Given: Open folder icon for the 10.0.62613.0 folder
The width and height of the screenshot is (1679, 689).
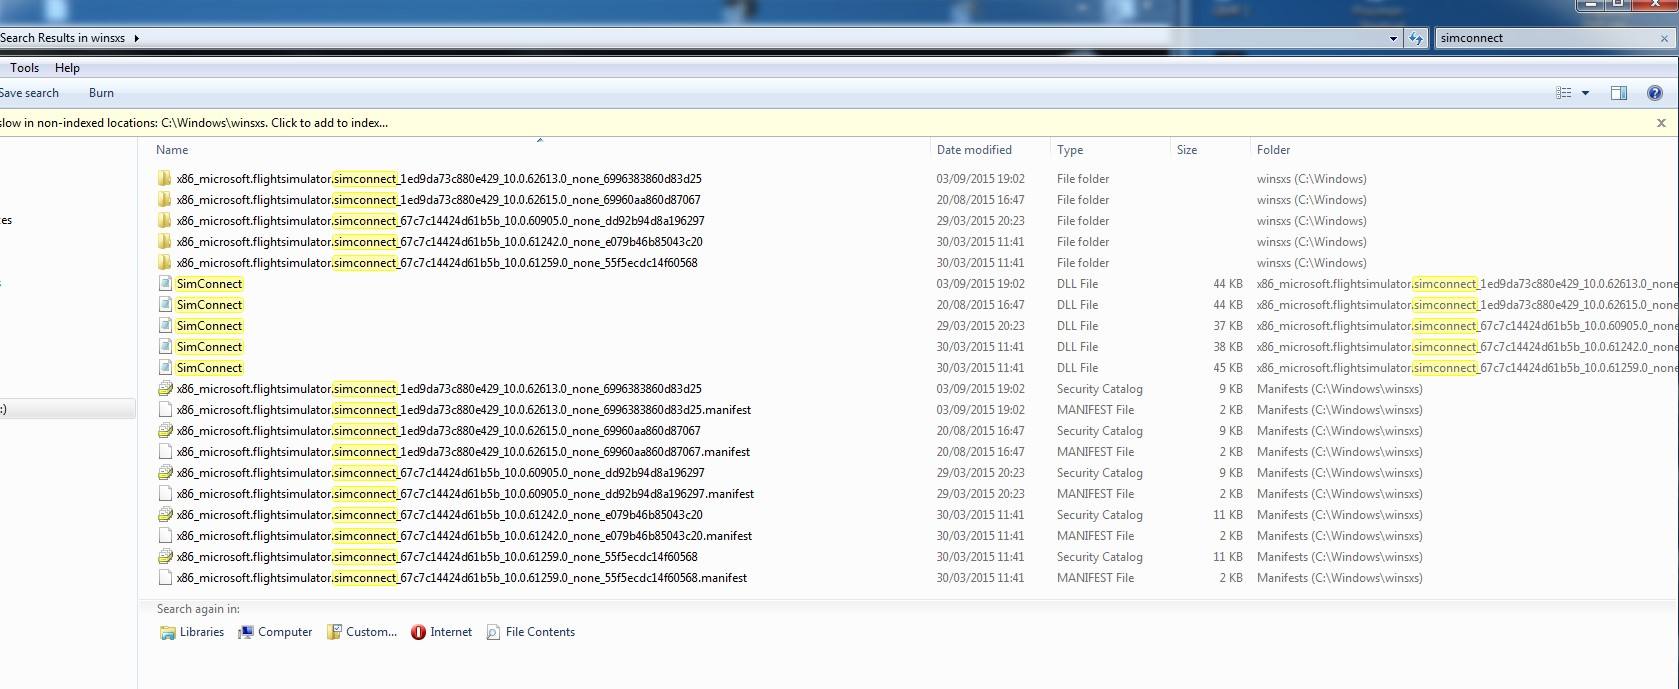Looking at the screenshot, I should [x=165, y=179].
